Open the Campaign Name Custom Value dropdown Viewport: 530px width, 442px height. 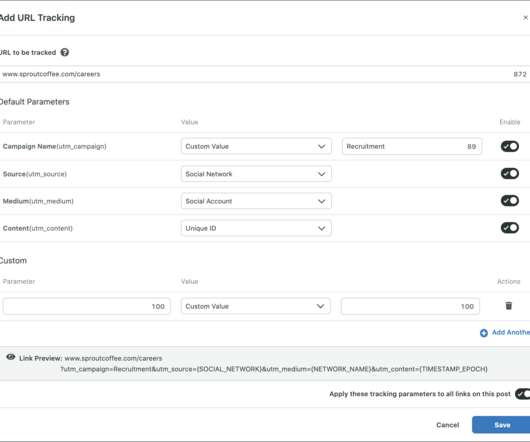pos(256,146)
